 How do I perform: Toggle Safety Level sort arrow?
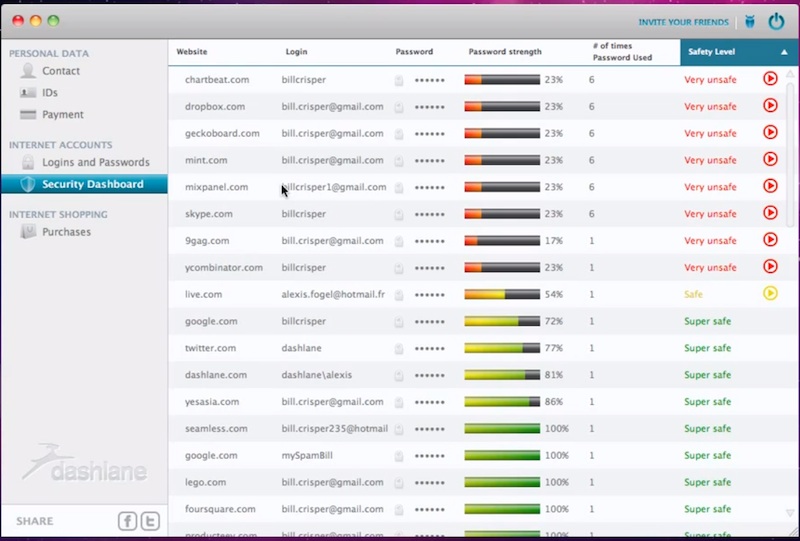click(x=784, y=52)
